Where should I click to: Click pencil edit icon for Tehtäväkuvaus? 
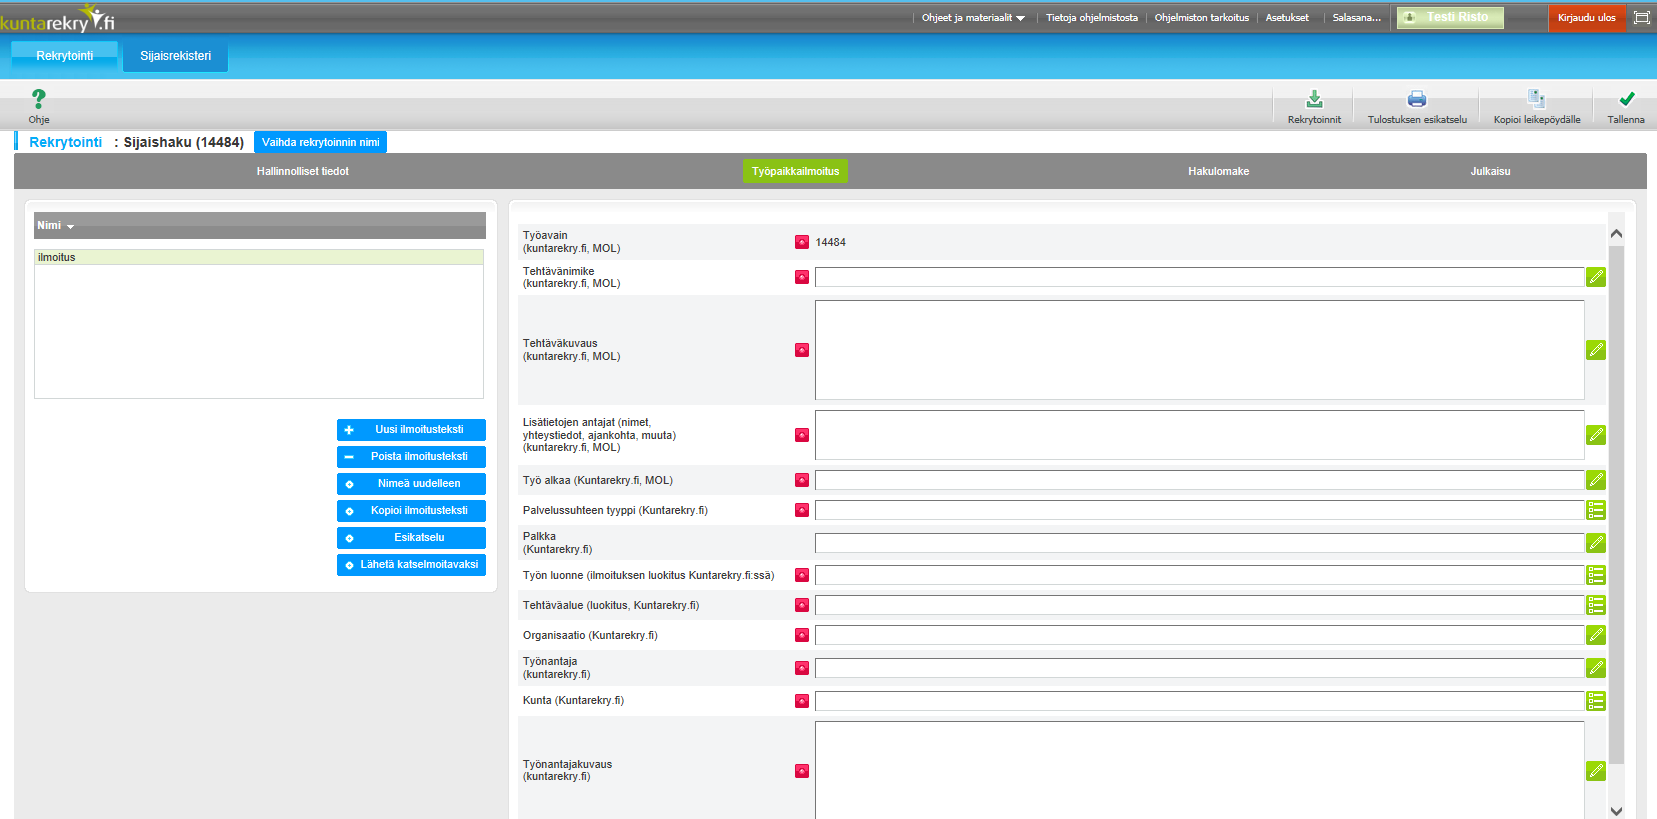pyautogui.click(x=1596, y=350)
